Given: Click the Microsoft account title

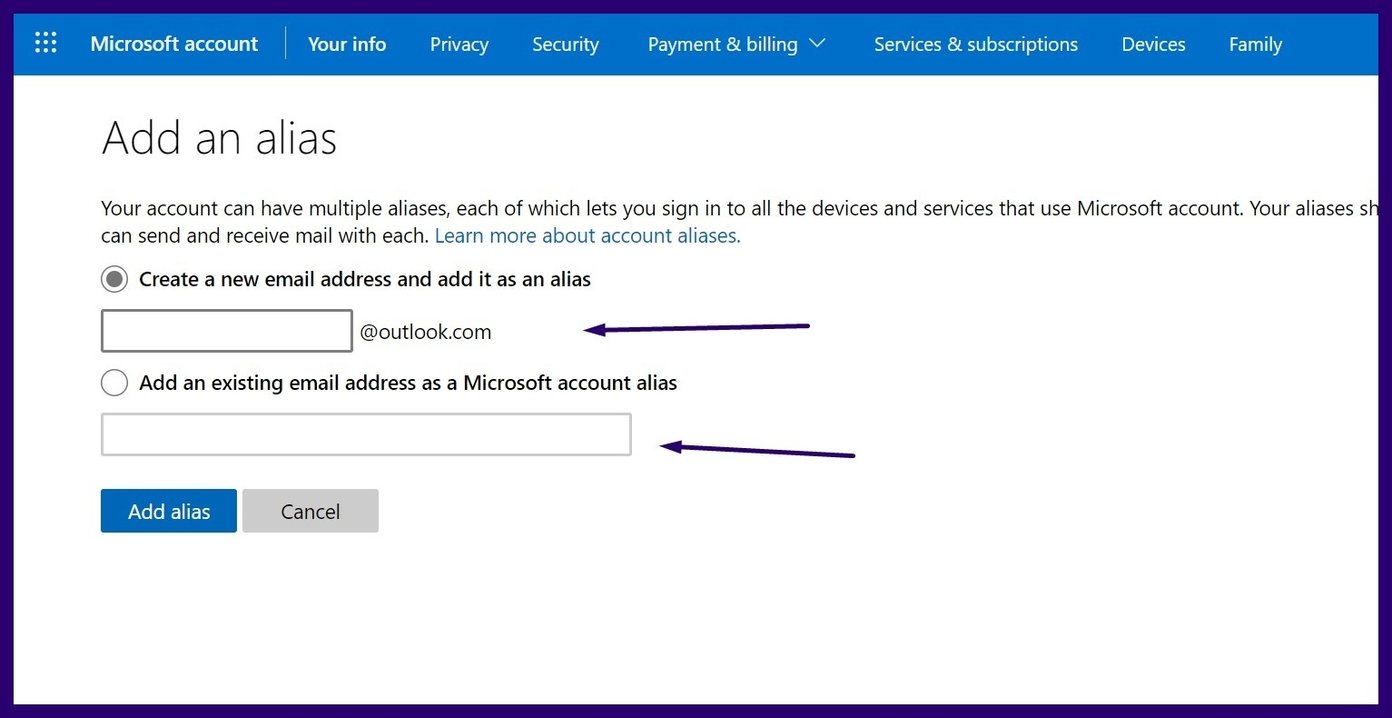Looking at the screenshot, I should click(174, 44).
